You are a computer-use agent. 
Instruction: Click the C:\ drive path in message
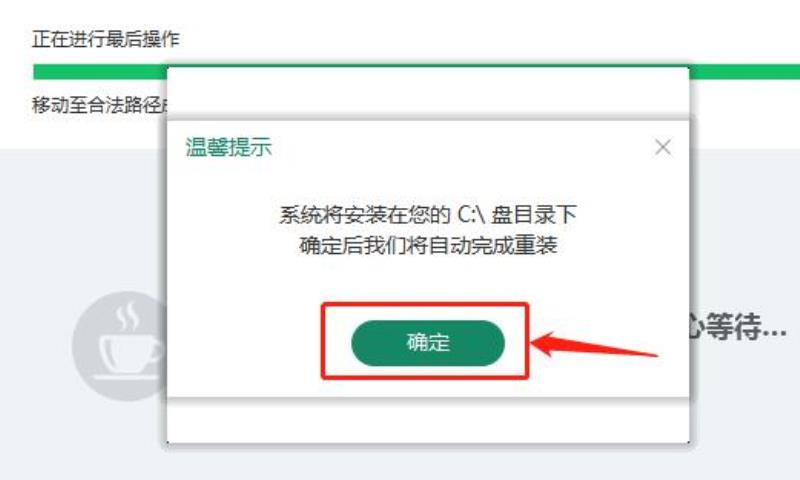[x=471, y=215]
